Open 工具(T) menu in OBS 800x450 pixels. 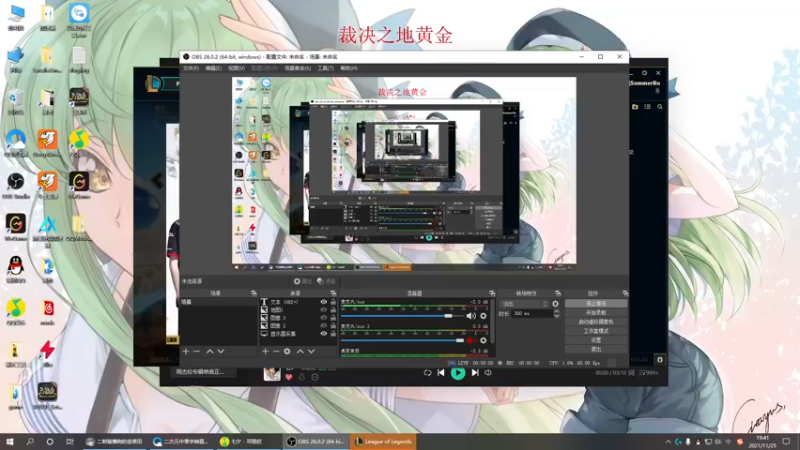(x=326, y=68)
